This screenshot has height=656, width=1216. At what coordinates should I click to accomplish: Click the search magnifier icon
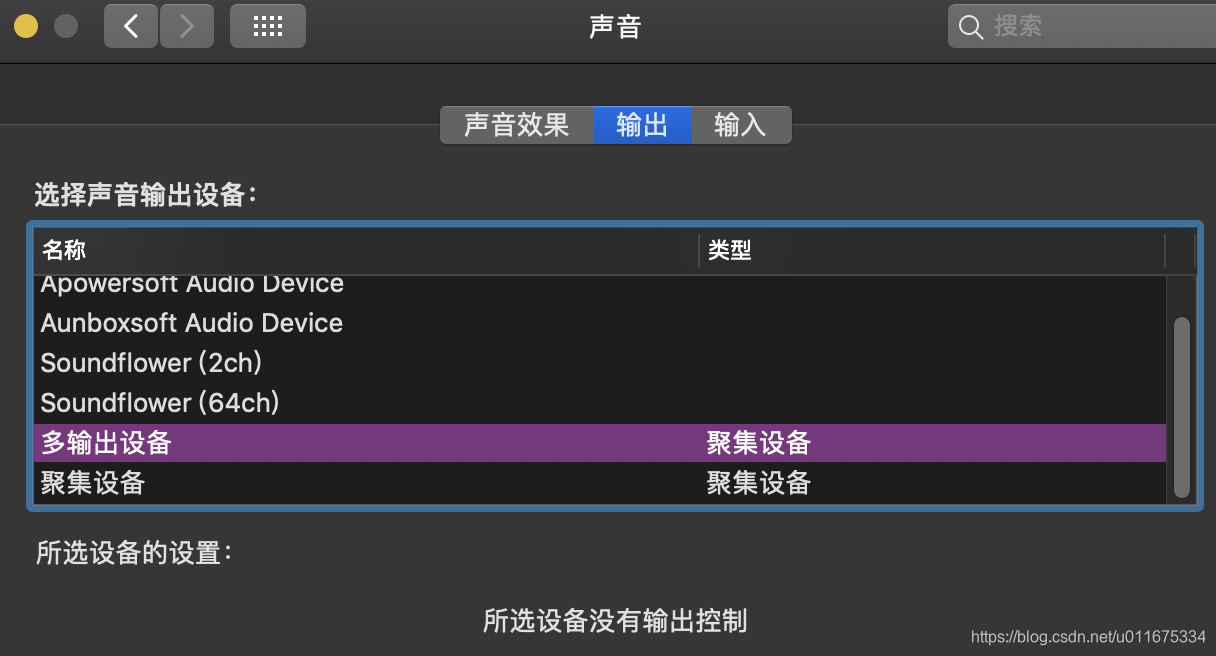tap(970, 27)
